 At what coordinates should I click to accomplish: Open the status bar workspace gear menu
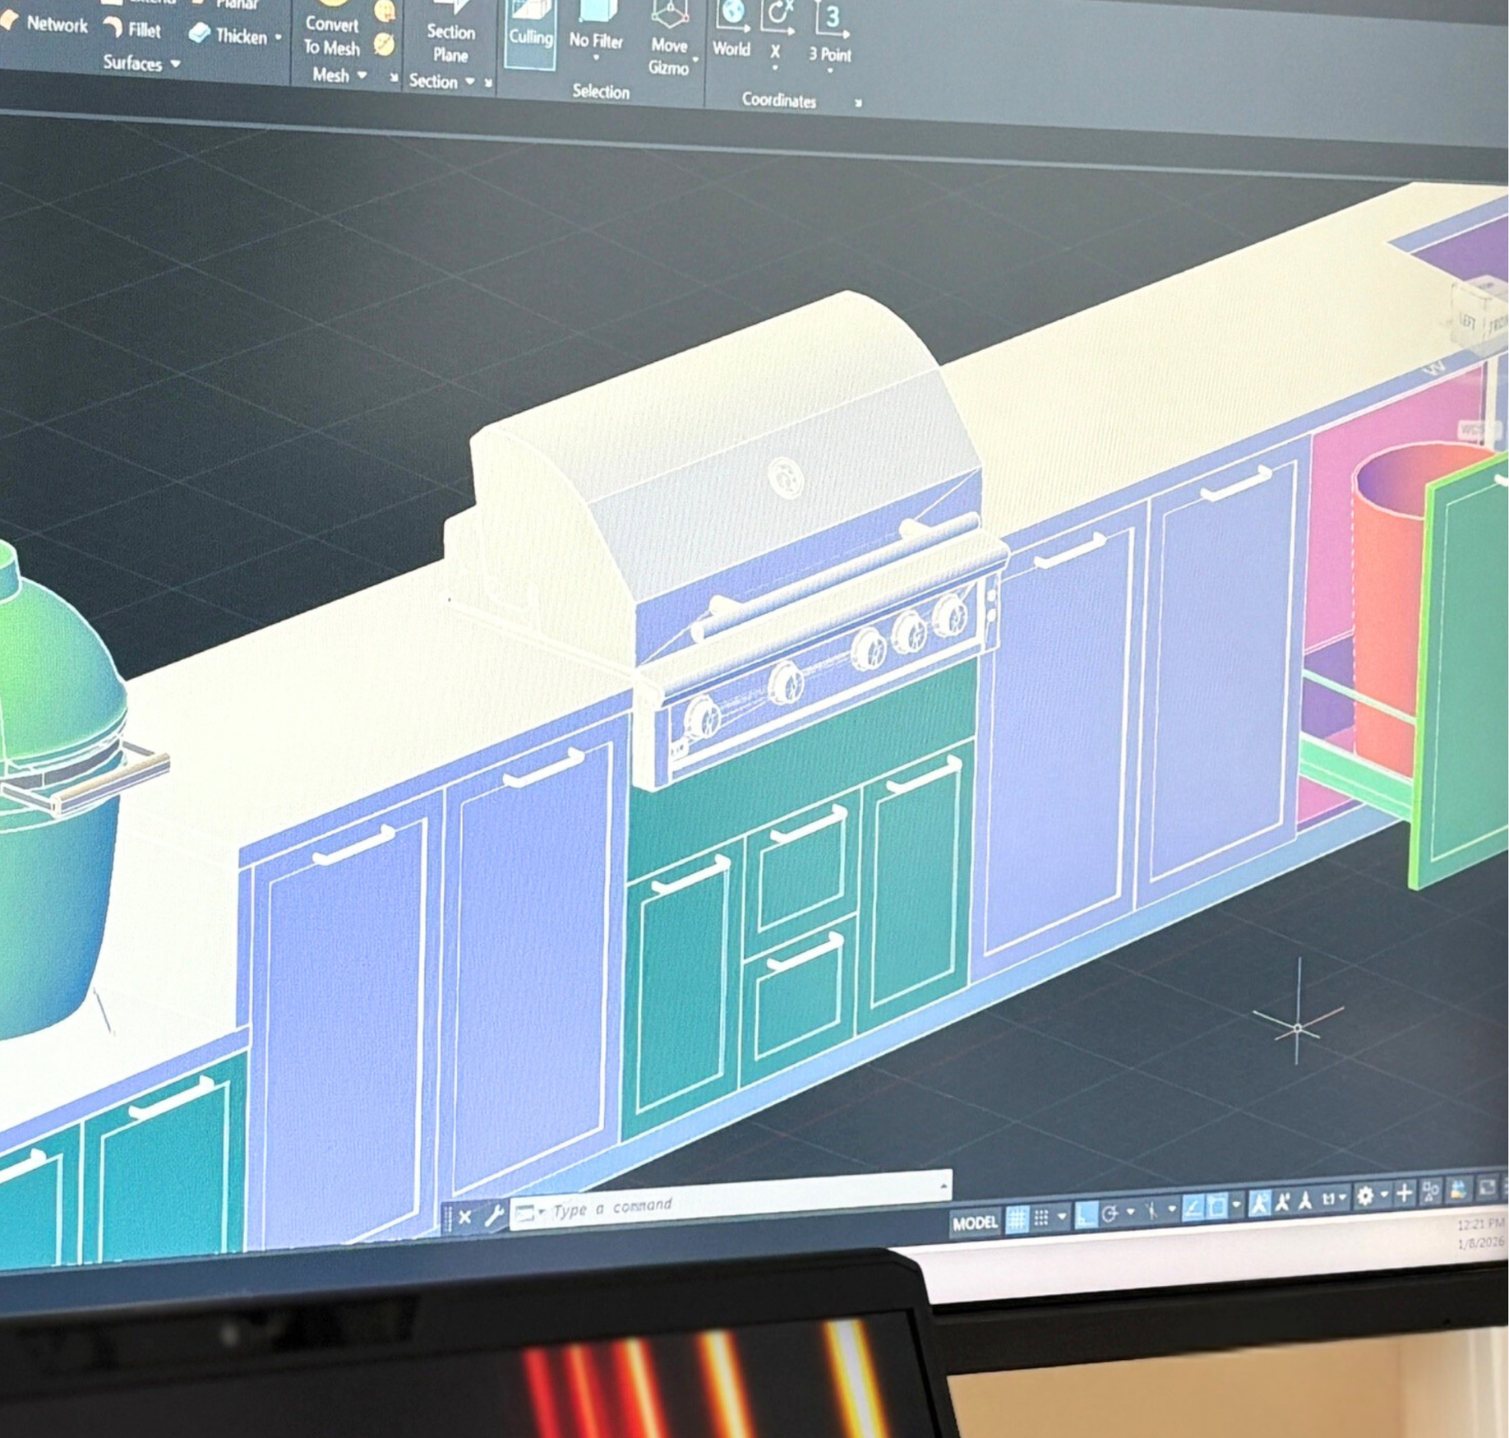coord(1365,1196)
